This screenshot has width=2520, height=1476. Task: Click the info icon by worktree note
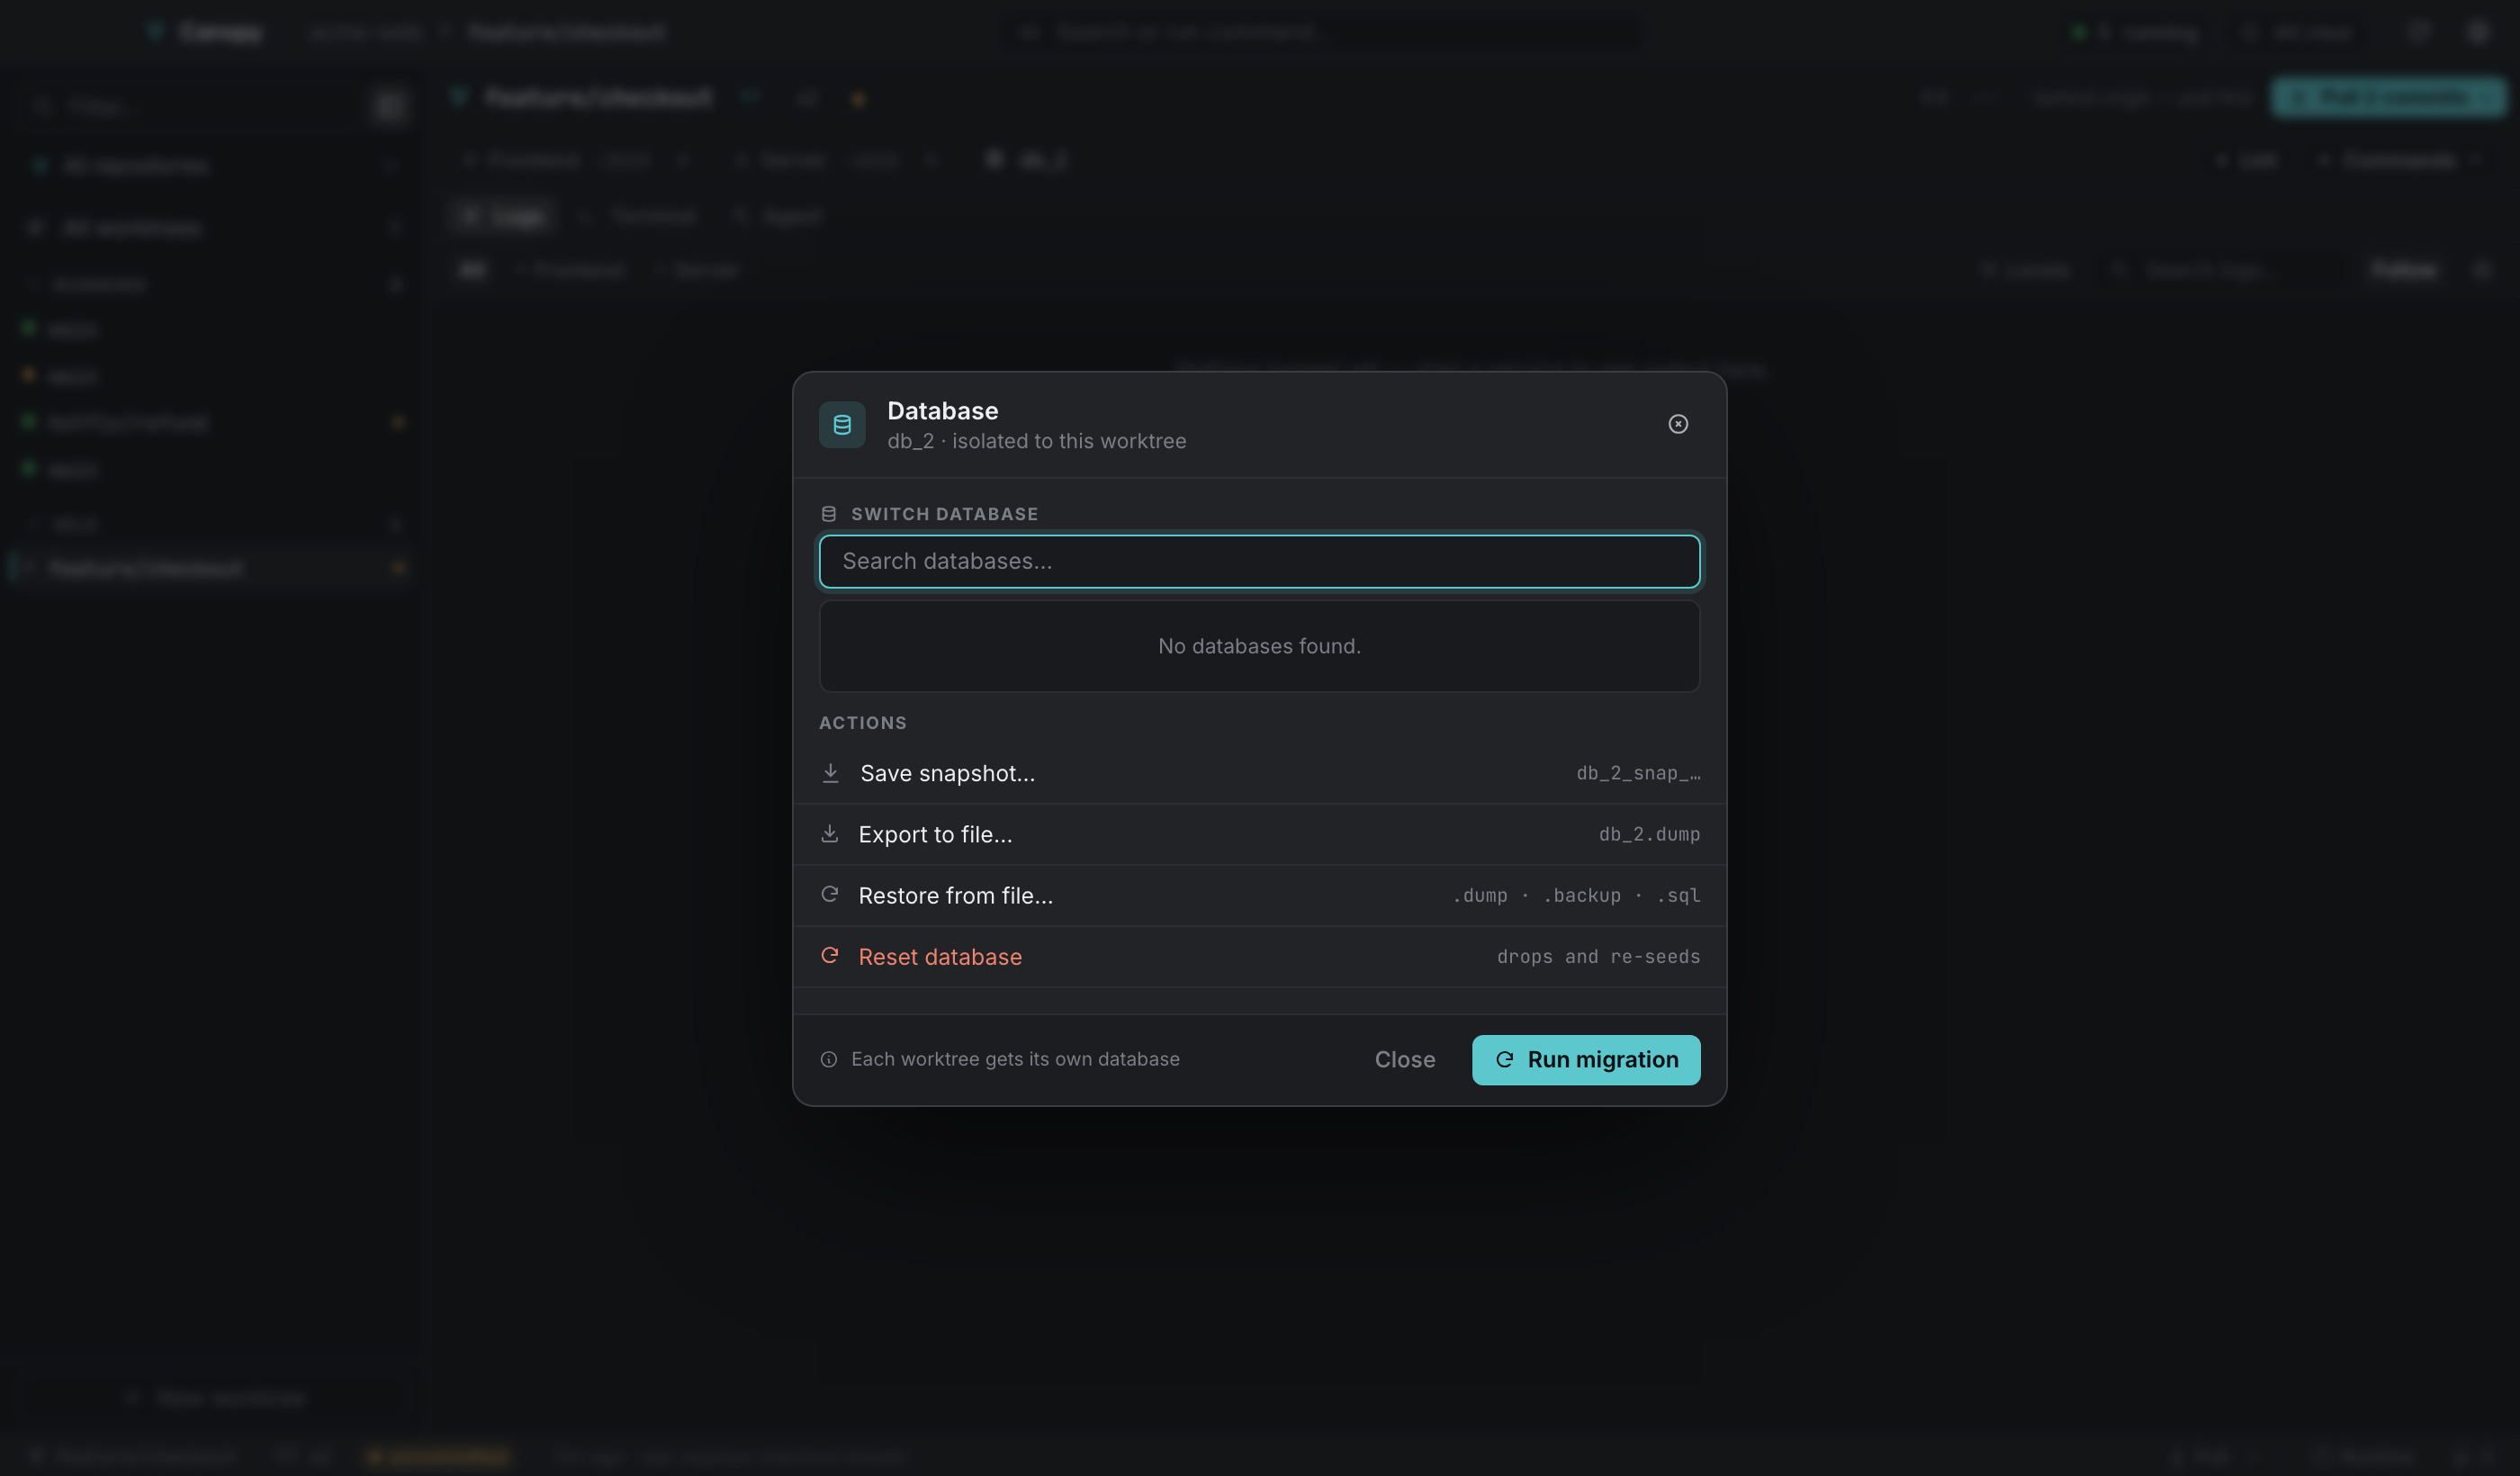pos(828,1059)
